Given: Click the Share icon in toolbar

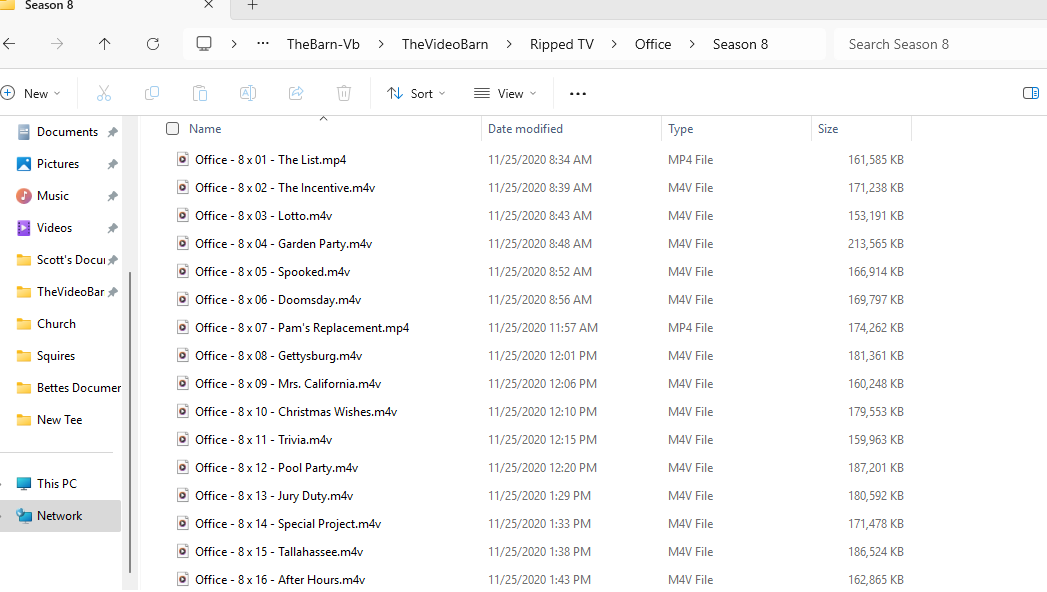Looking at the screenshot, I should click(x=296, y=93).
